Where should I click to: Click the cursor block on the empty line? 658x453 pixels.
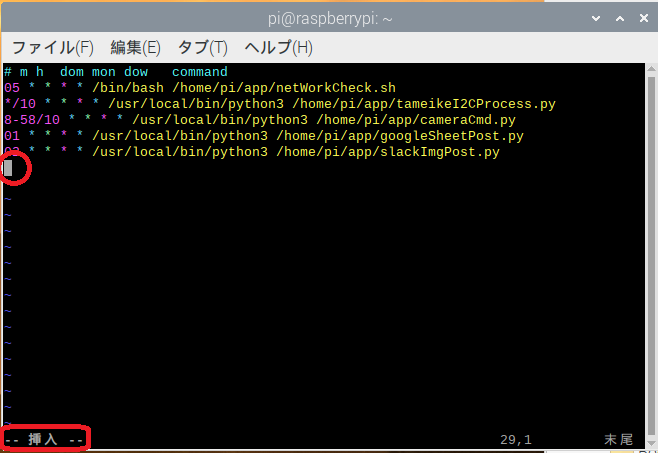coord(8,168)
